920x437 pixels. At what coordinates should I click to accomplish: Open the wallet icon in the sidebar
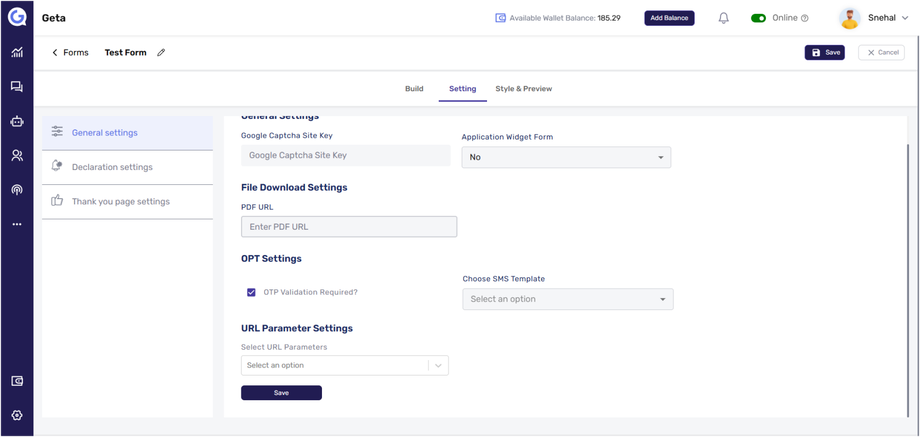click(x=16, y=381)
